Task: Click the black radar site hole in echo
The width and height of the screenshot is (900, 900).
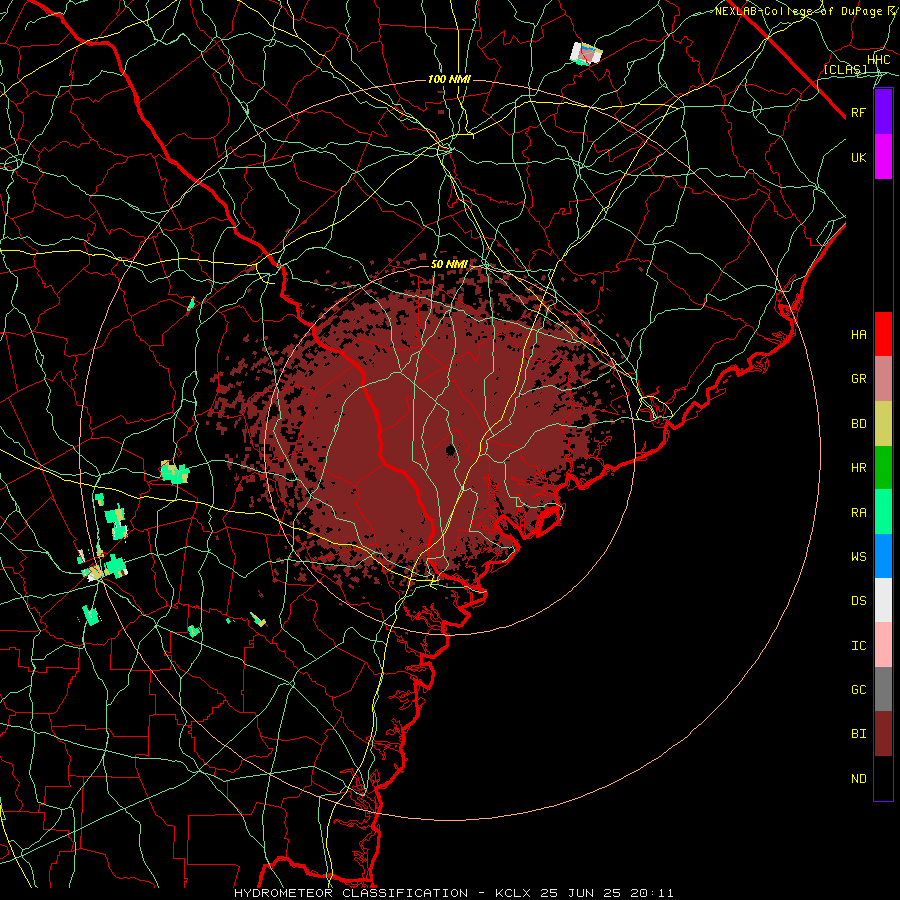Action: point(451,449)
